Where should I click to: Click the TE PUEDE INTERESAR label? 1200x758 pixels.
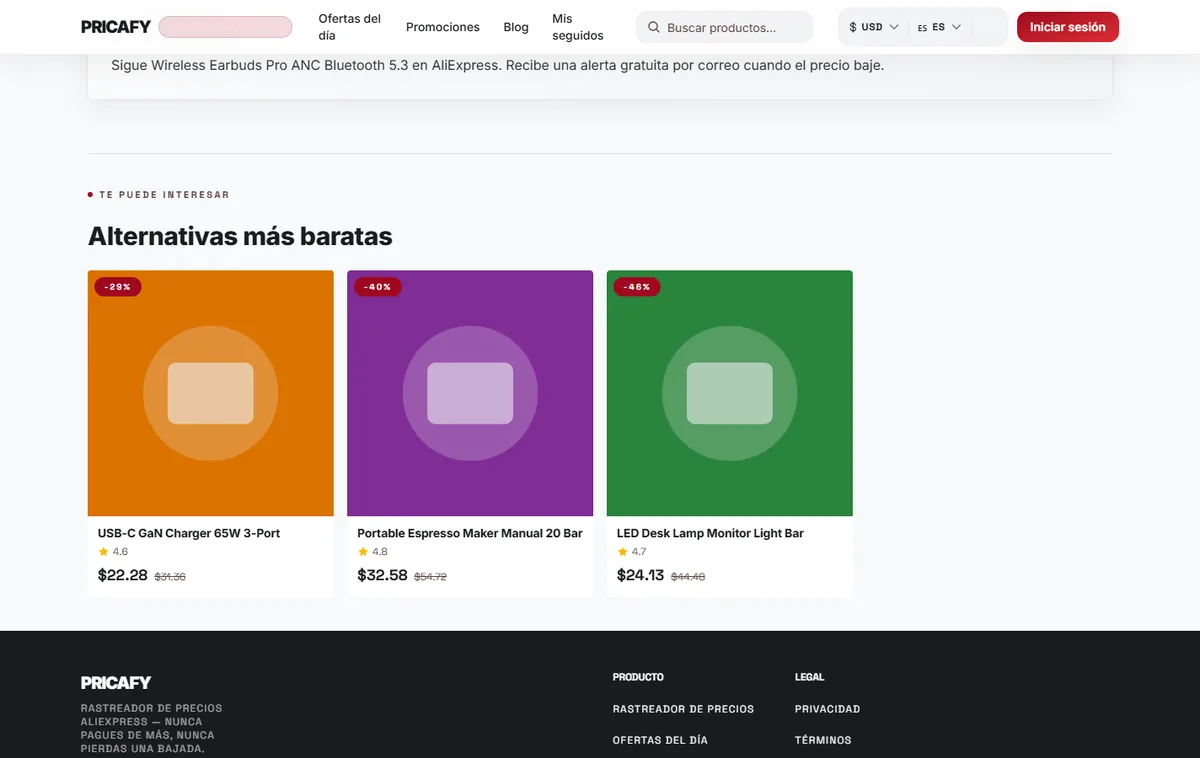click(165, 195)
